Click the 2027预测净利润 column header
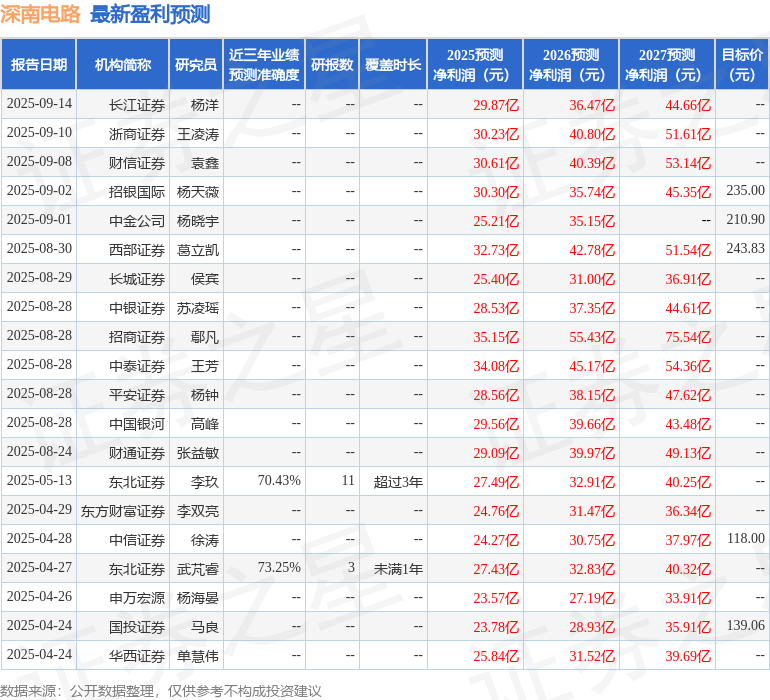770x700 pixels. (x=667, y=65)
